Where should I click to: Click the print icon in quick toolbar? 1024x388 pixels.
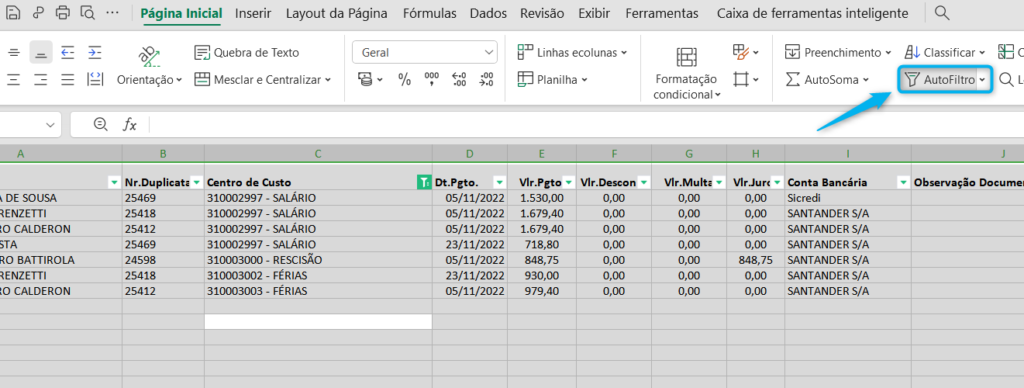(63, 12)
